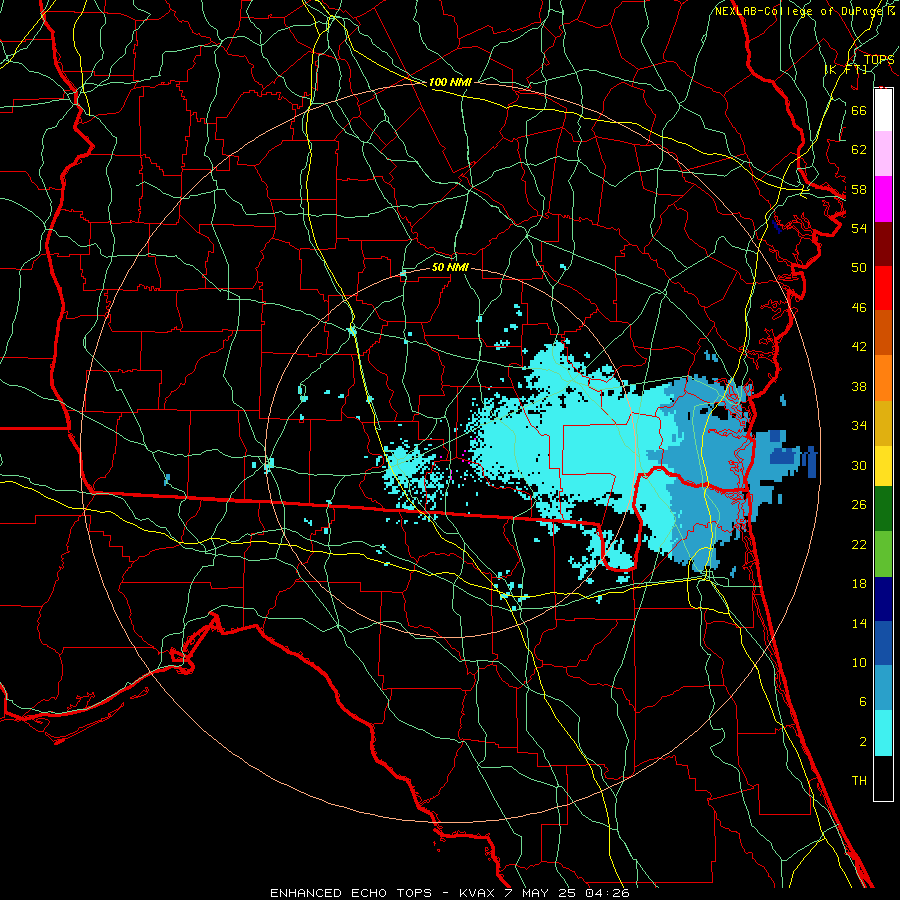Pick the cyan 6 kft legend swatch
This screenshot has width=900, height=900.
click(883, 733)
